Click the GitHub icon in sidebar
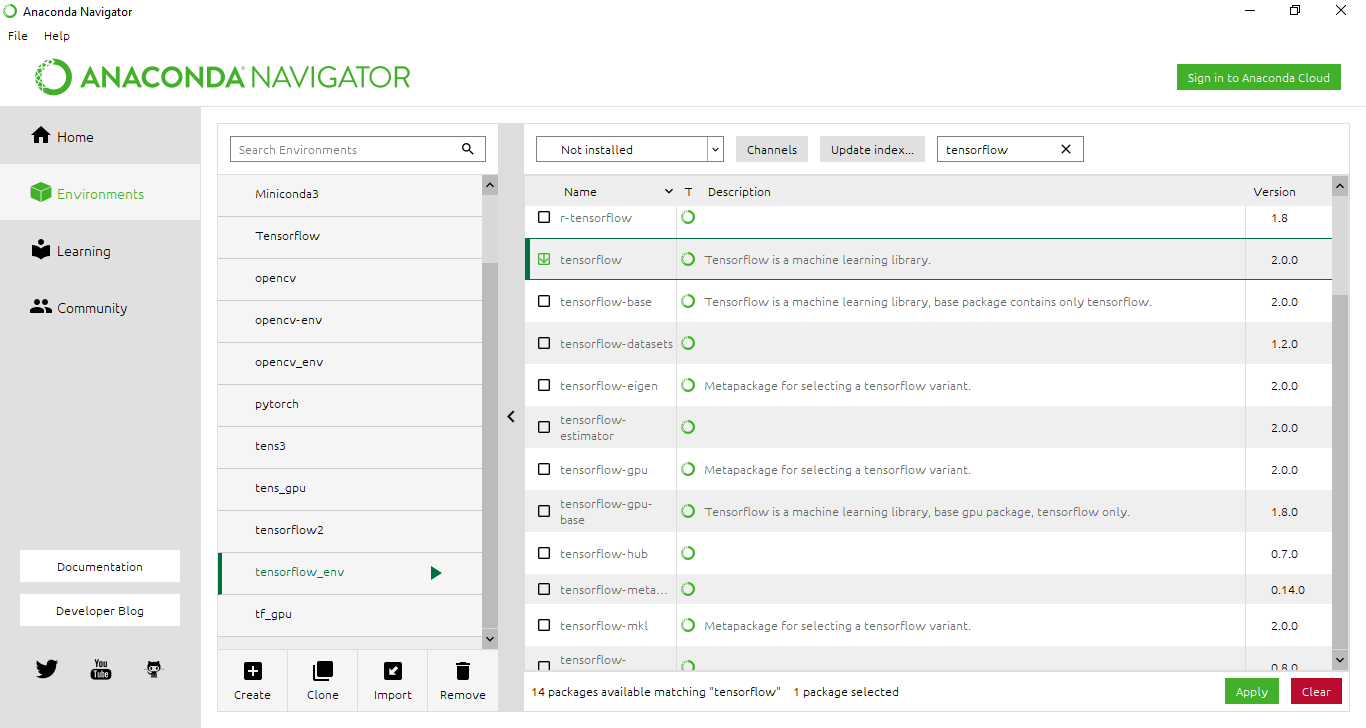 (153, 669)
